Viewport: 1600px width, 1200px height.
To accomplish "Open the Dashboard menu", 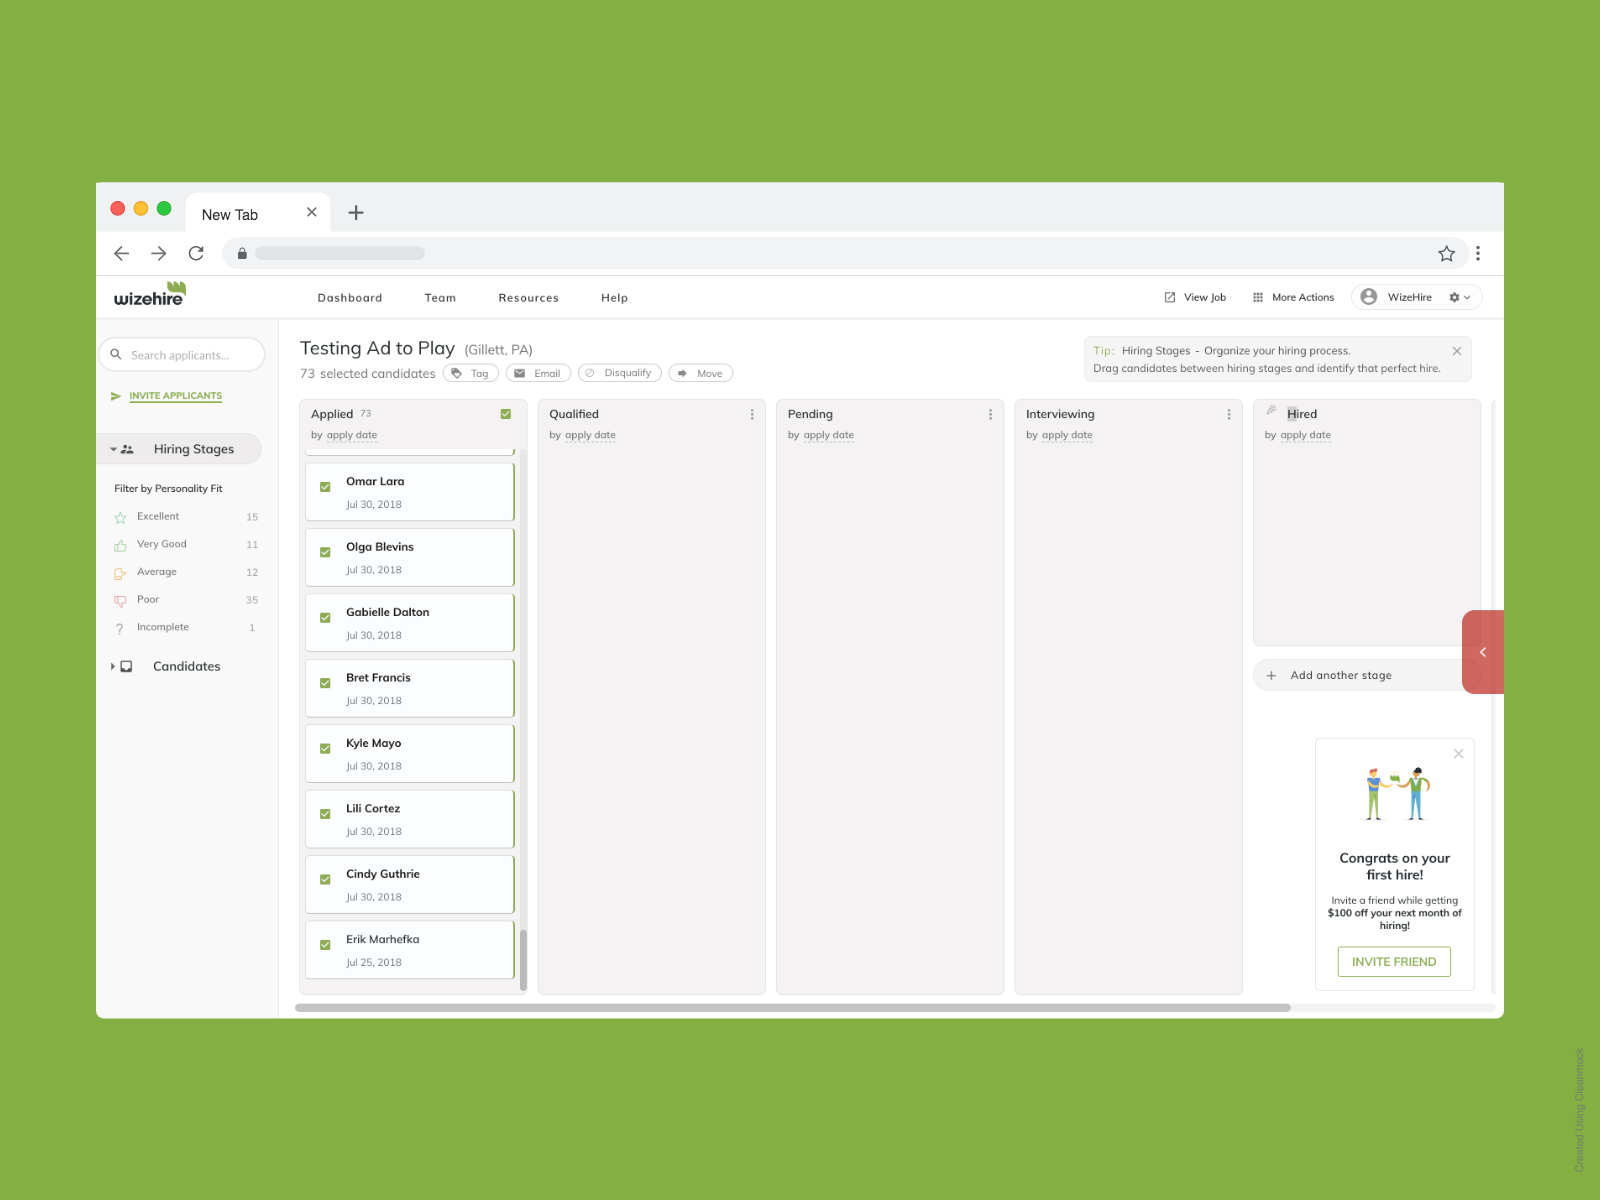I will point(350,298).
